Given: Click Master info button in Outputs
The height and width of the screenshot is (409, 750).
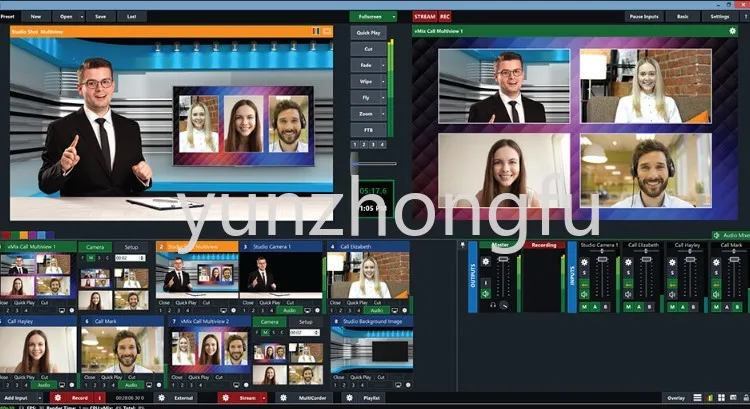Looking at the screenshot, I should tap(486, 283).
